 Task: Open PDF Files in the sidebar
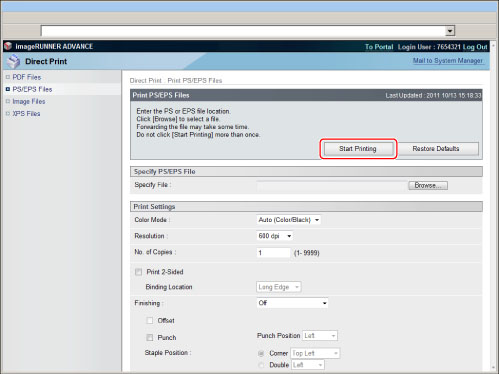[27, 77]
